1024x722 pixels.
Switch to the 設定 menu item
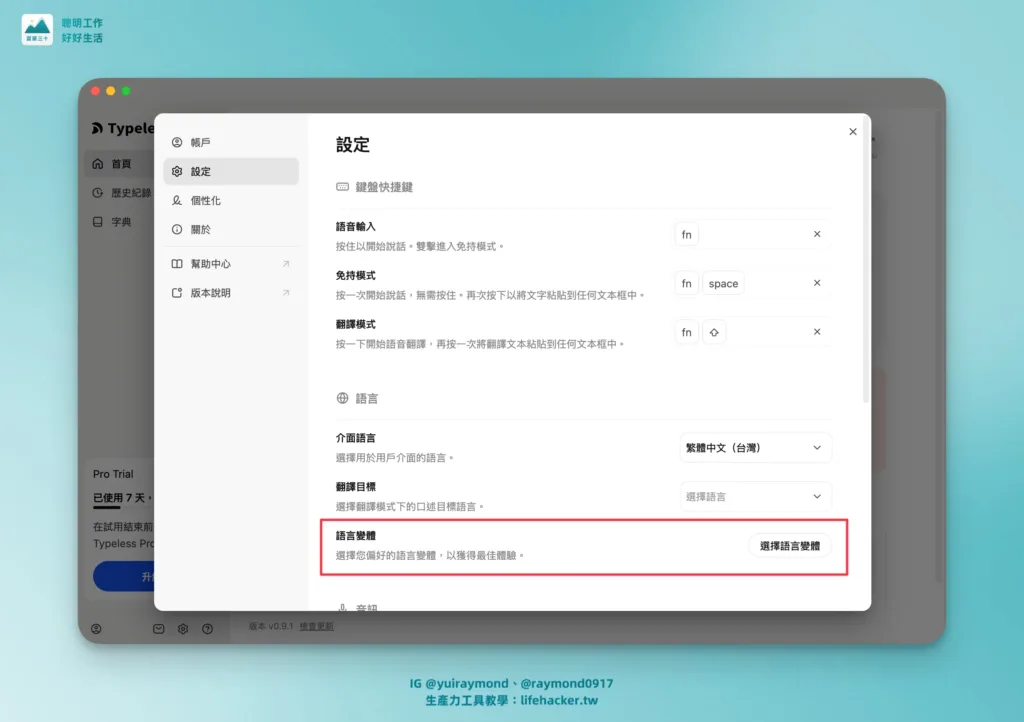pos(195,171)
